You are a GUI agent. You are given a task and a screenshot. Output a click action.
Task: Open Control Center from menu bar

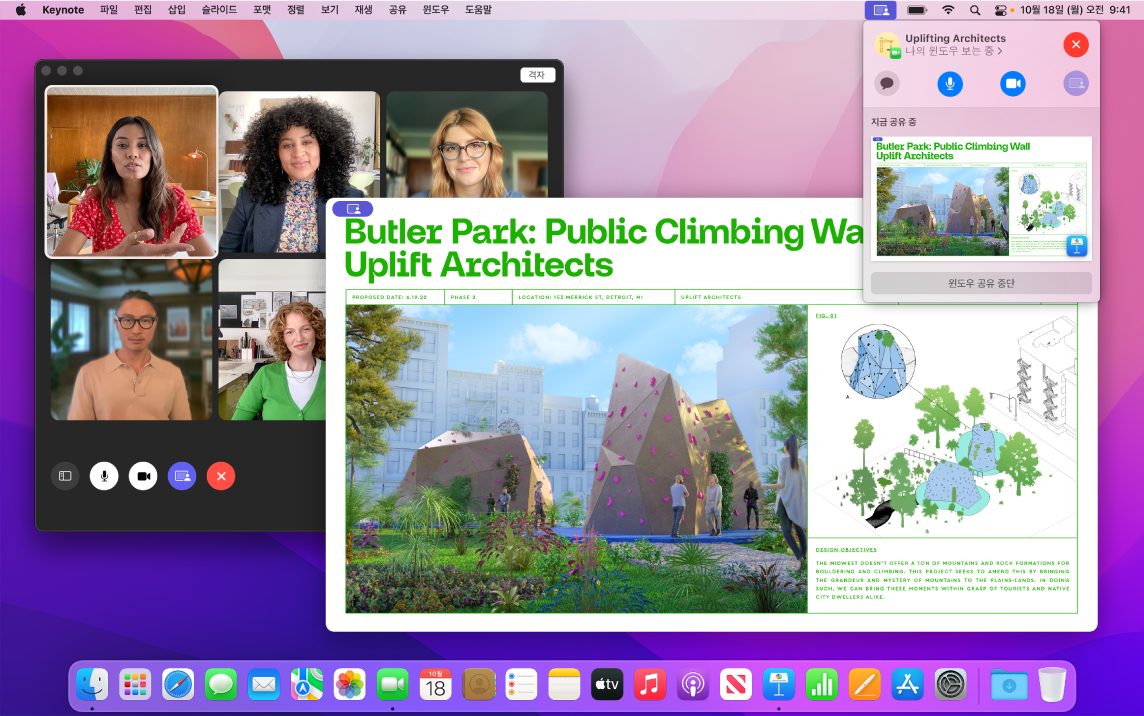pos(1000,9)
